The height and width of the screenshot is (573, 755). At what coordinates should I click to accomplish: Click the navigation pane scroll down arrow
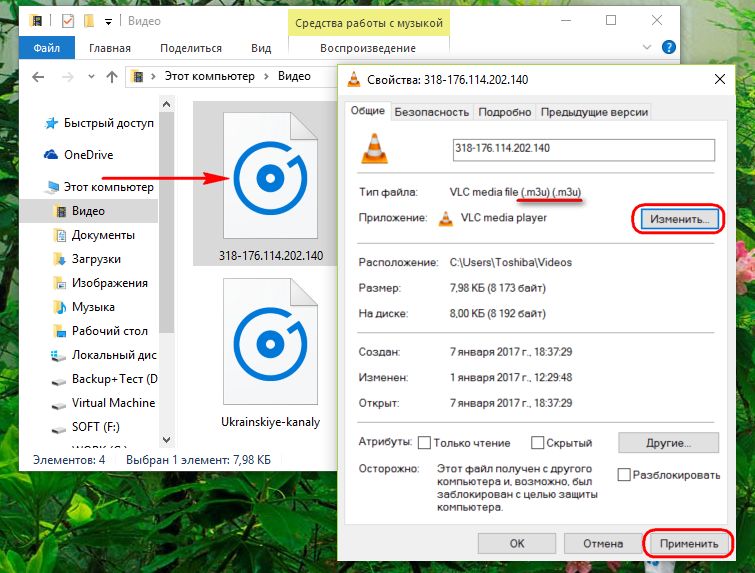click(167, 440)
